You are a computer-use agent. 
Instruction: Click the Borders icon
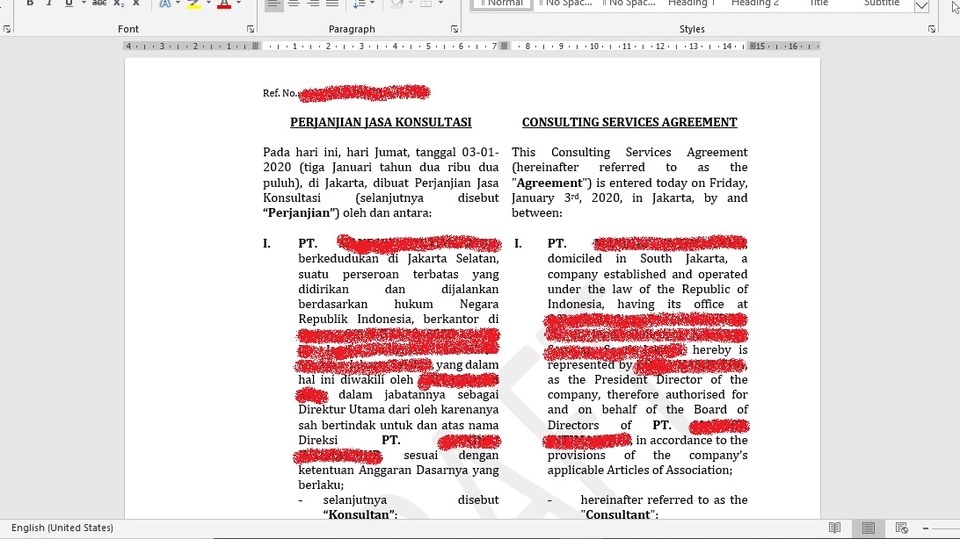(x=426, y=3)
